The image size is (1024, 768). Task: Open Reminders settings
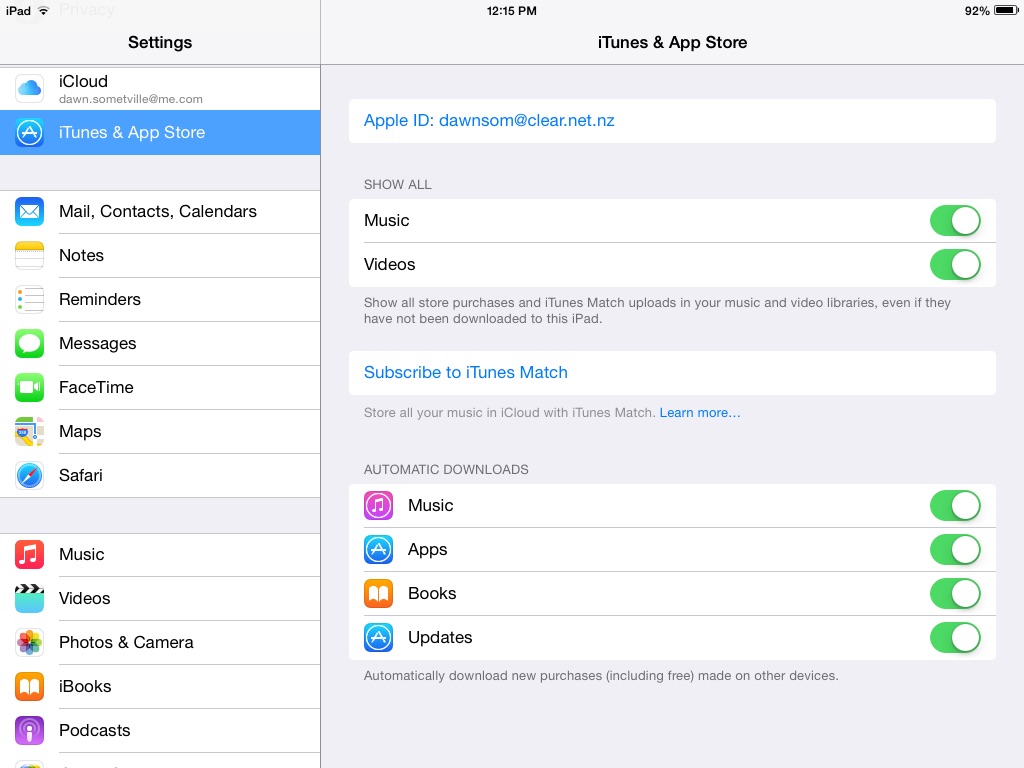point(160,300)
